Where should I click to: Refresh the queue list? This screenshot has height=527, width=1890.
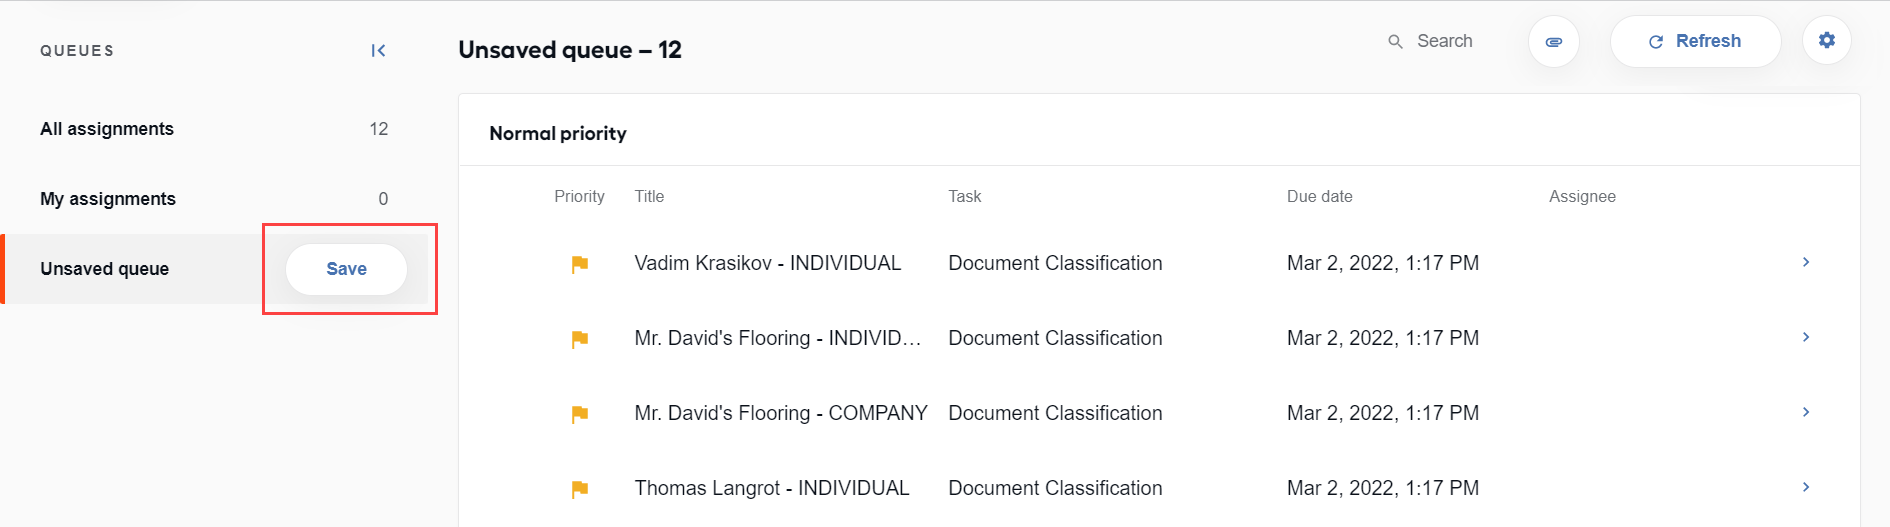point(1695,41)
